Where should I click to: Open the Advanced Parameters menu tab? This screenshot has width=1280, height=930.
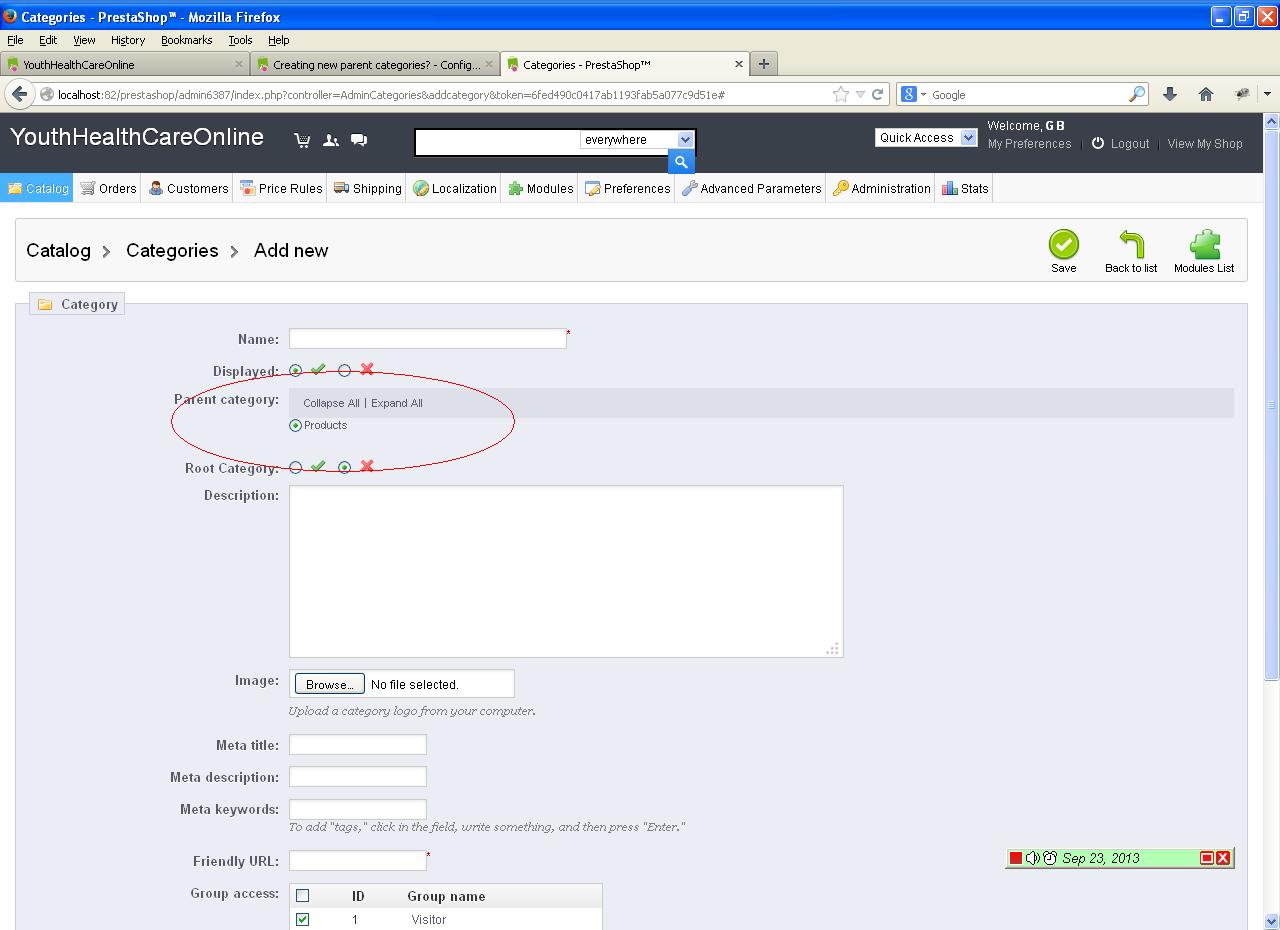coord(751,188)
